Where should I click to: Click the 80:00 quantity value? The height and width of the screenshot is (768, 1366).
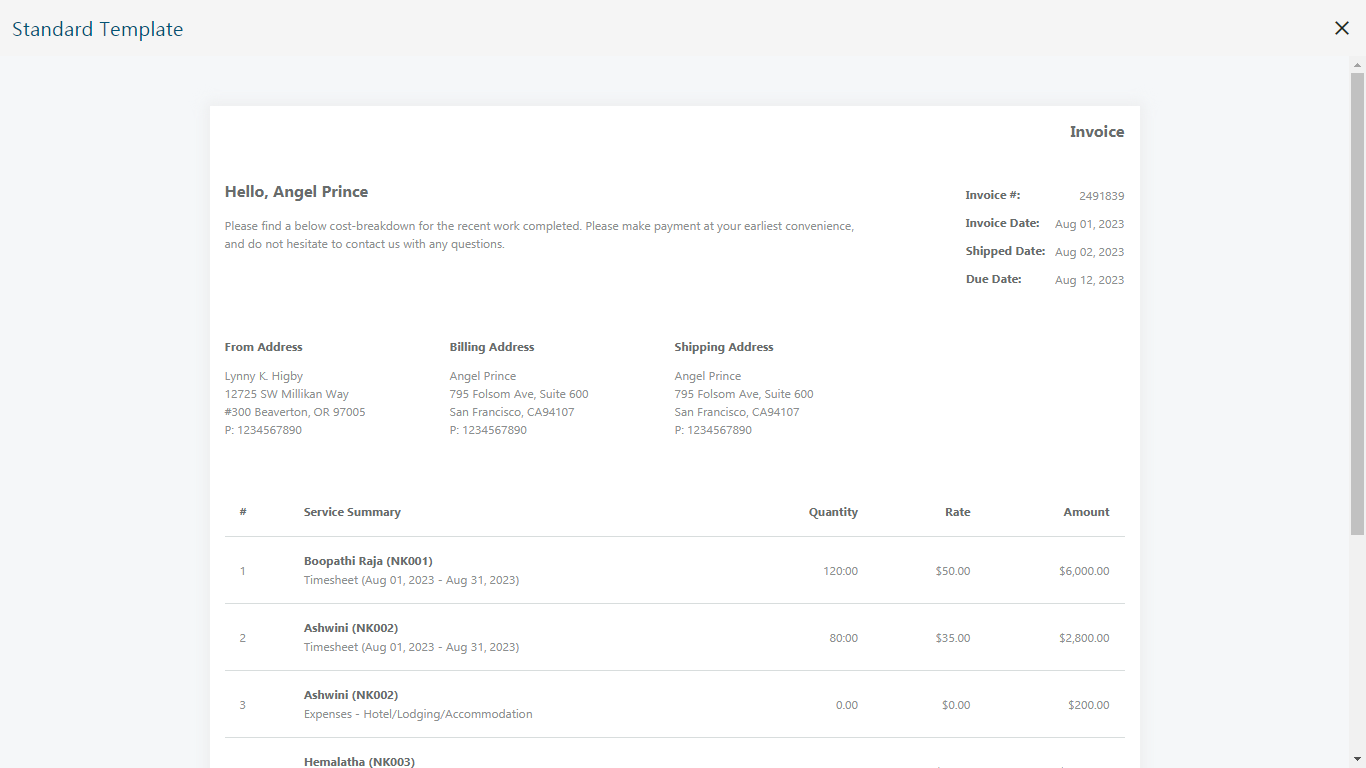pyautogui.click(x=844, y=638)
